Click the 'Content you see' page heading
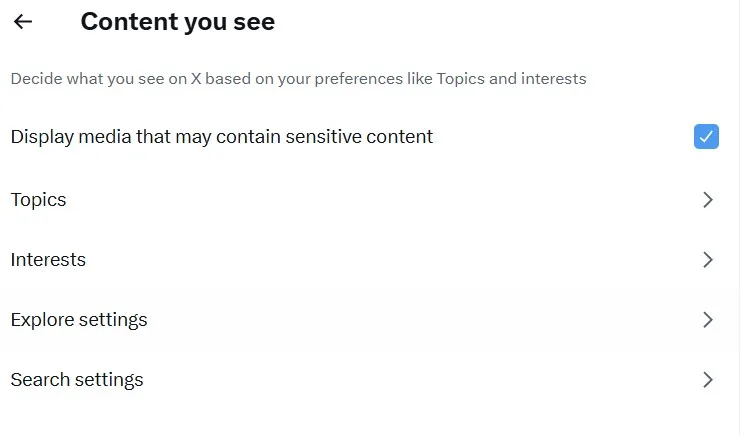Viewport: 745px width, 435px height. [x=178, y=22]
